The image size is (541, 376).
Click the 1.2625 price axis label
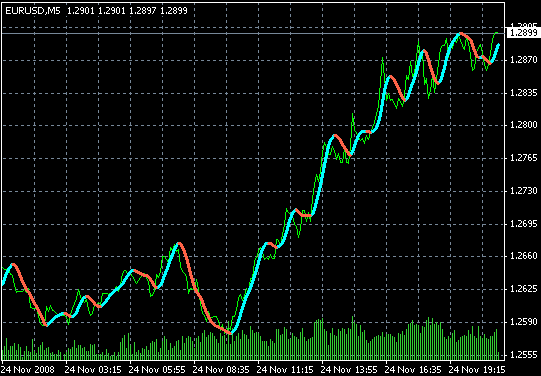point(524,289)
